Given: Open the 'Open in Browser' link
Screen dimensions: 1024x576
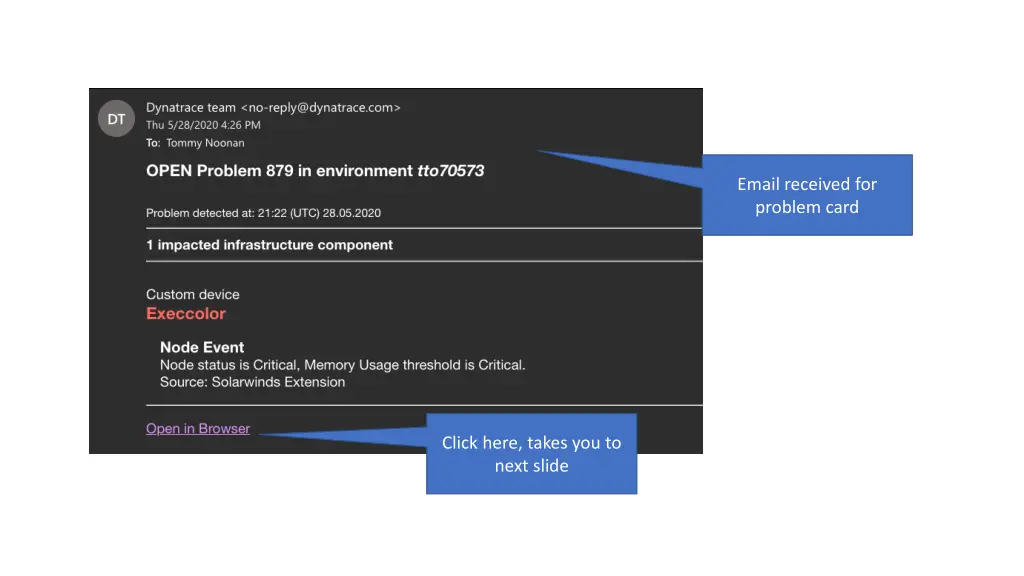Looking at the screenshot, I should pos(198,428).
